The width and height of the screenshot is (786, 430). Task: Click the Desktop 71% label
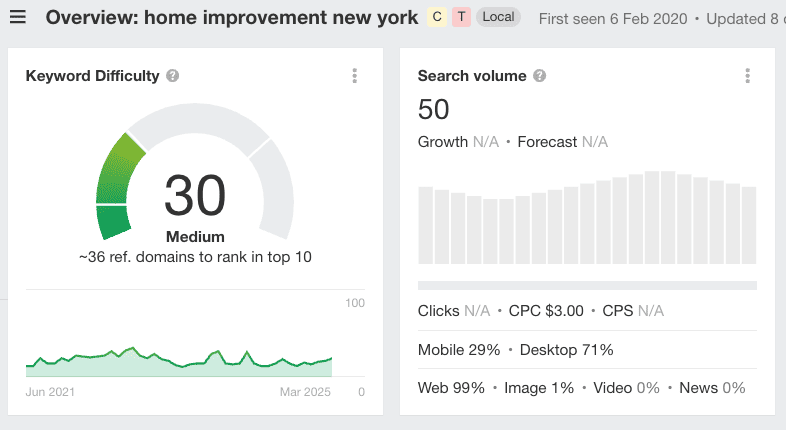tap(567, 350)
